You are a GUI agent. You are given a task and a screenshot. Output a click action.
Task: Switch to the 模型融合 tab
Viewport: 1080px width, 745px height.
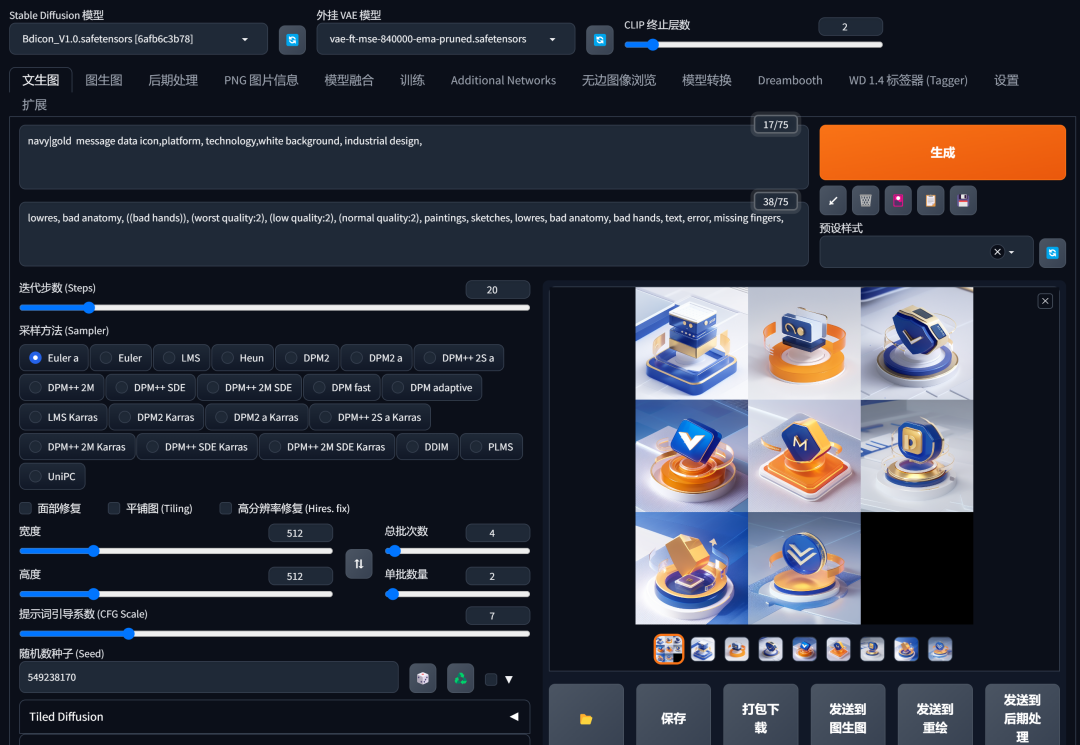pos(349,80)
